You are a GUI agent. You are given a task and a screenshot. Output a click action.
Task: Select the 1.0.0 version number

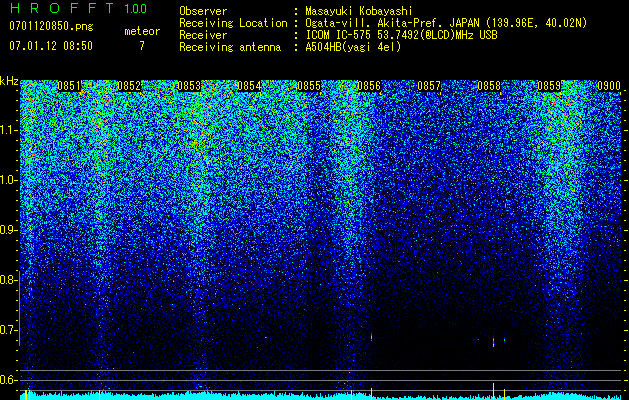[x=135, y=8]
